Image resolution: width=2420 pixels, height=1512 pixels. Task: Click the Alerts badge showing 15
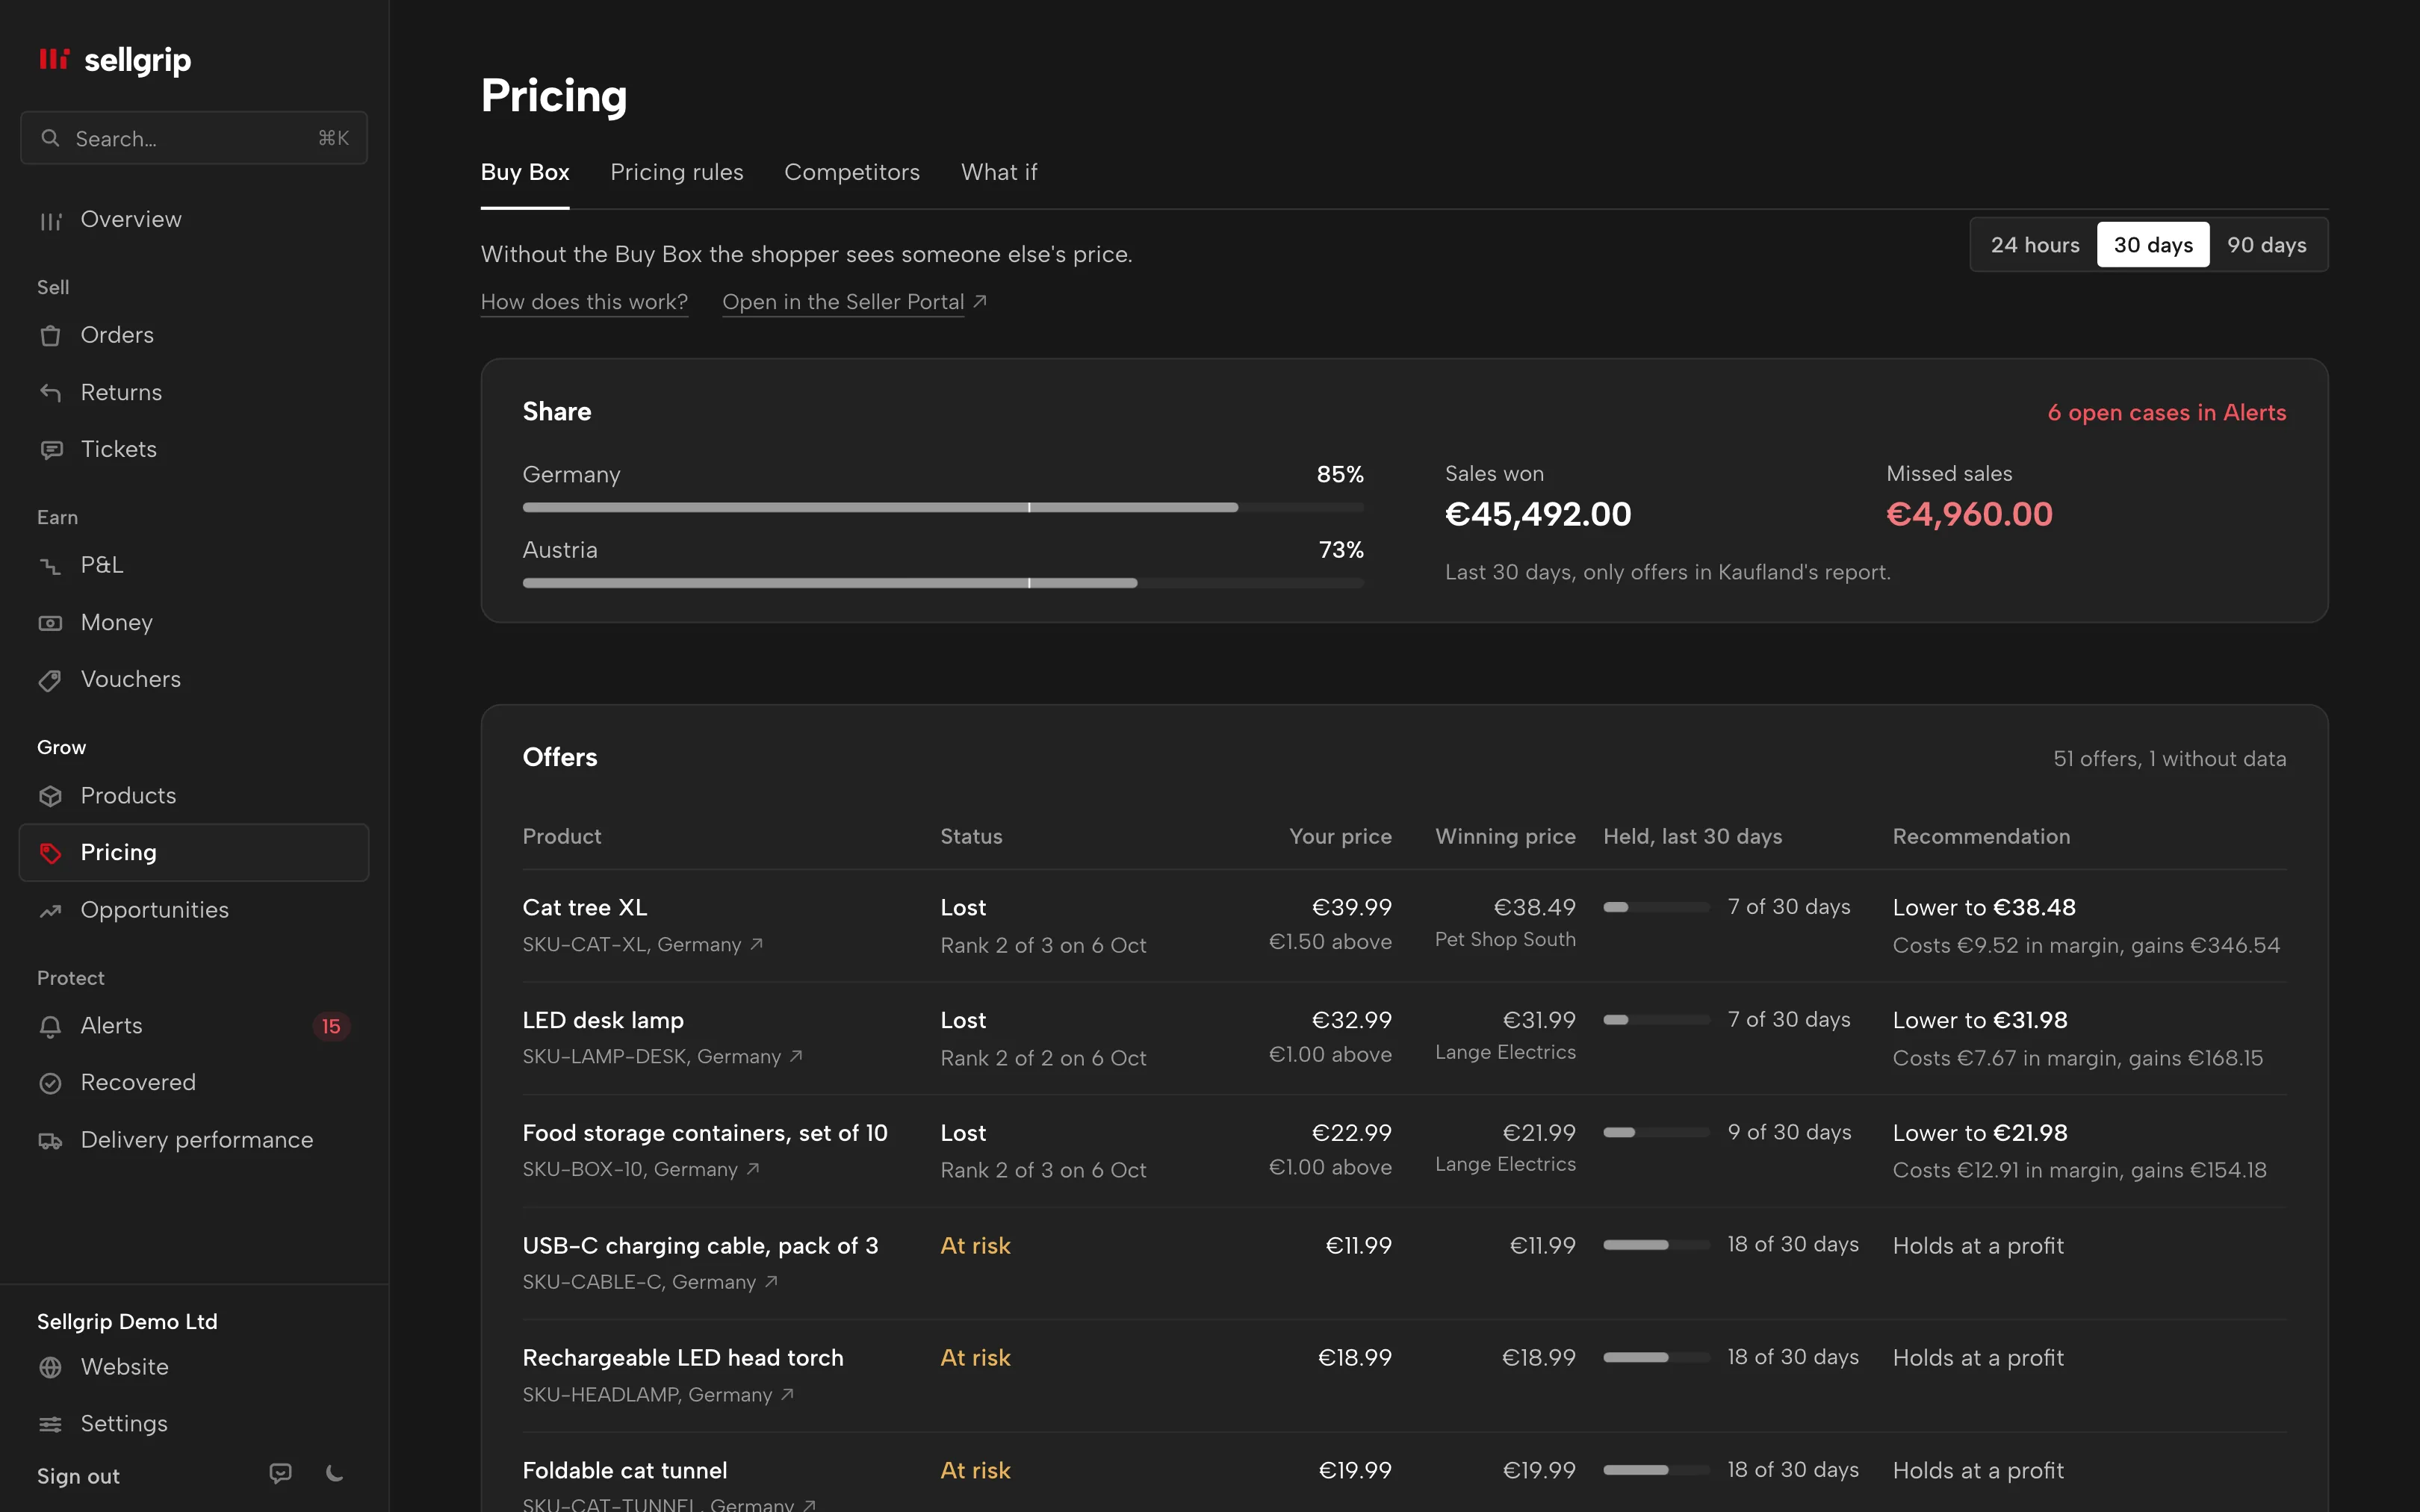331,1026
